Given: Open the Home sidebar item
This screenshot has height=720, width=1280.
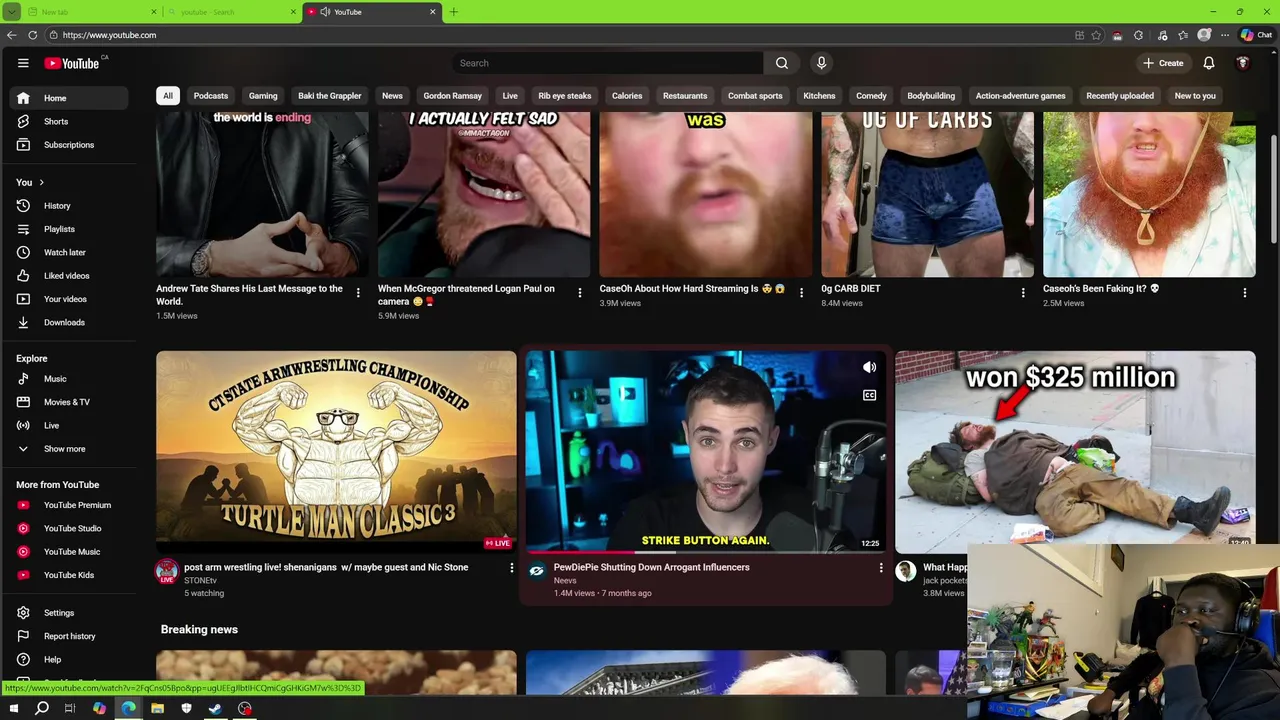Looking at the screenshot, I should (69, 98).
